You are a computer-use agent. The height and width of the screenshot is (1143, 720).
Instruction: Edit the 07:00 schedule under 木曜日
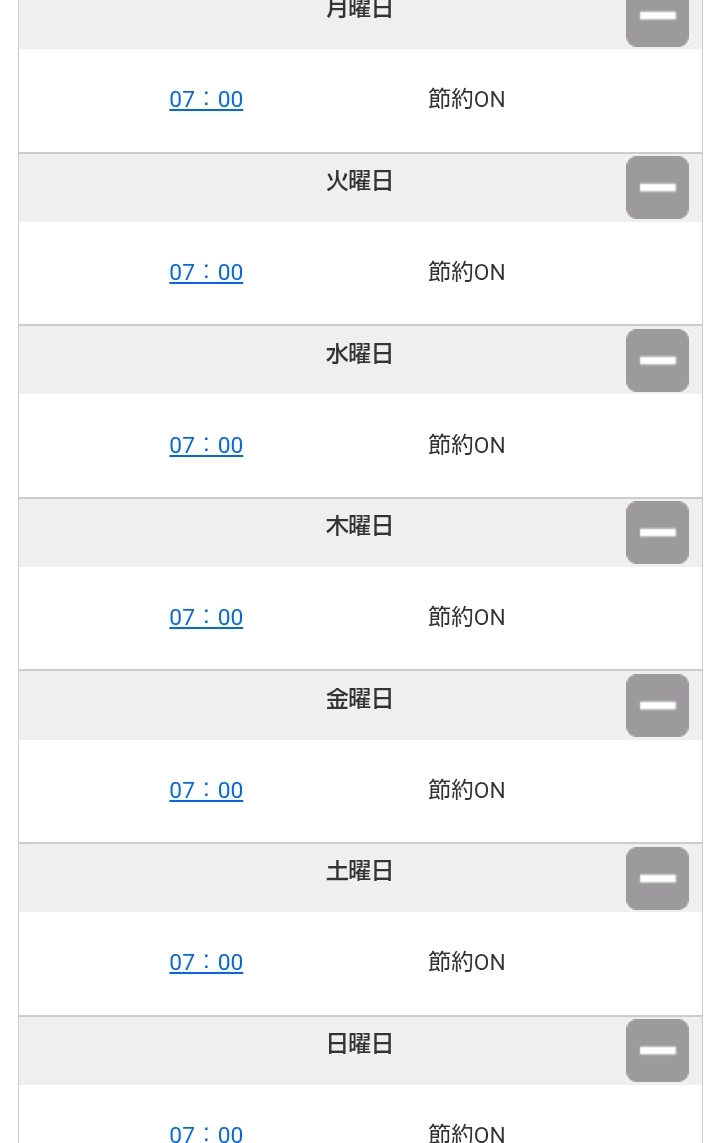click(x=206, y=617)
